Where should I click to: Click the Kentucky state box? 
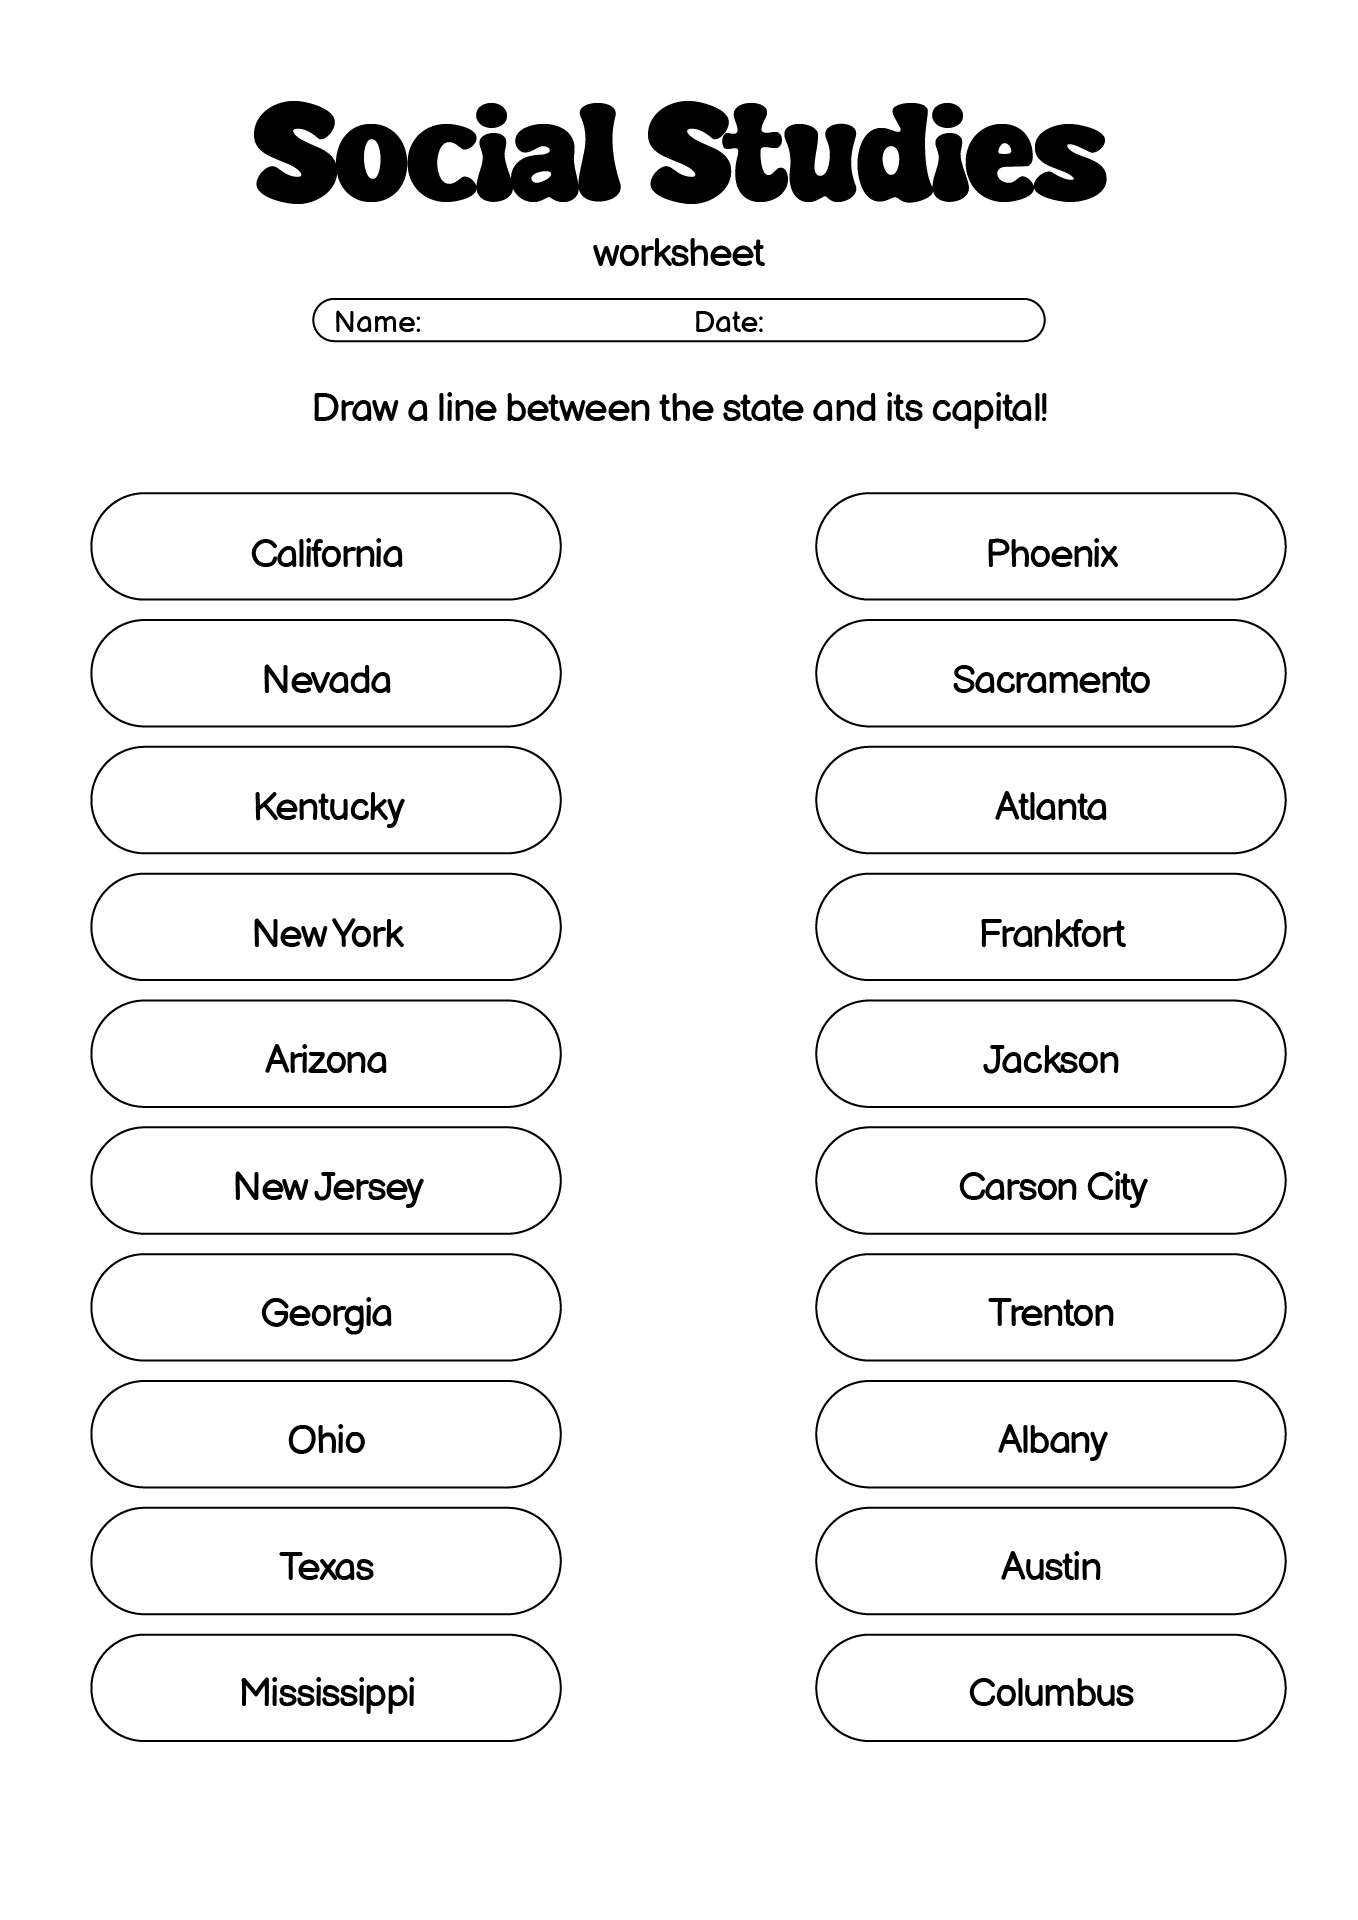326,800
